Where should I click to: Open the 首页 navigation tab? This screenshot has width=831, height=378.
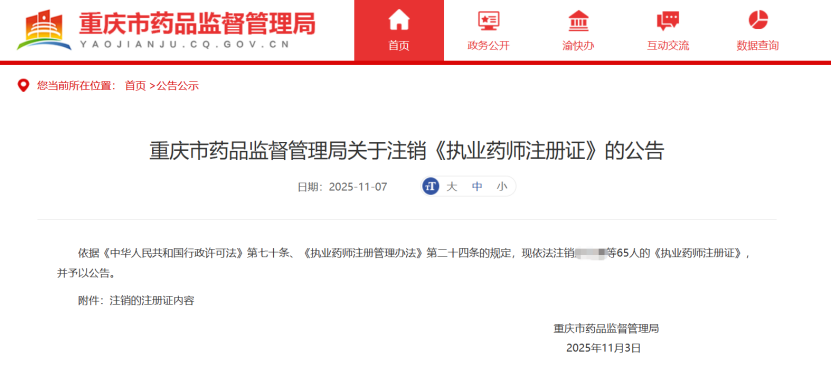399,31
